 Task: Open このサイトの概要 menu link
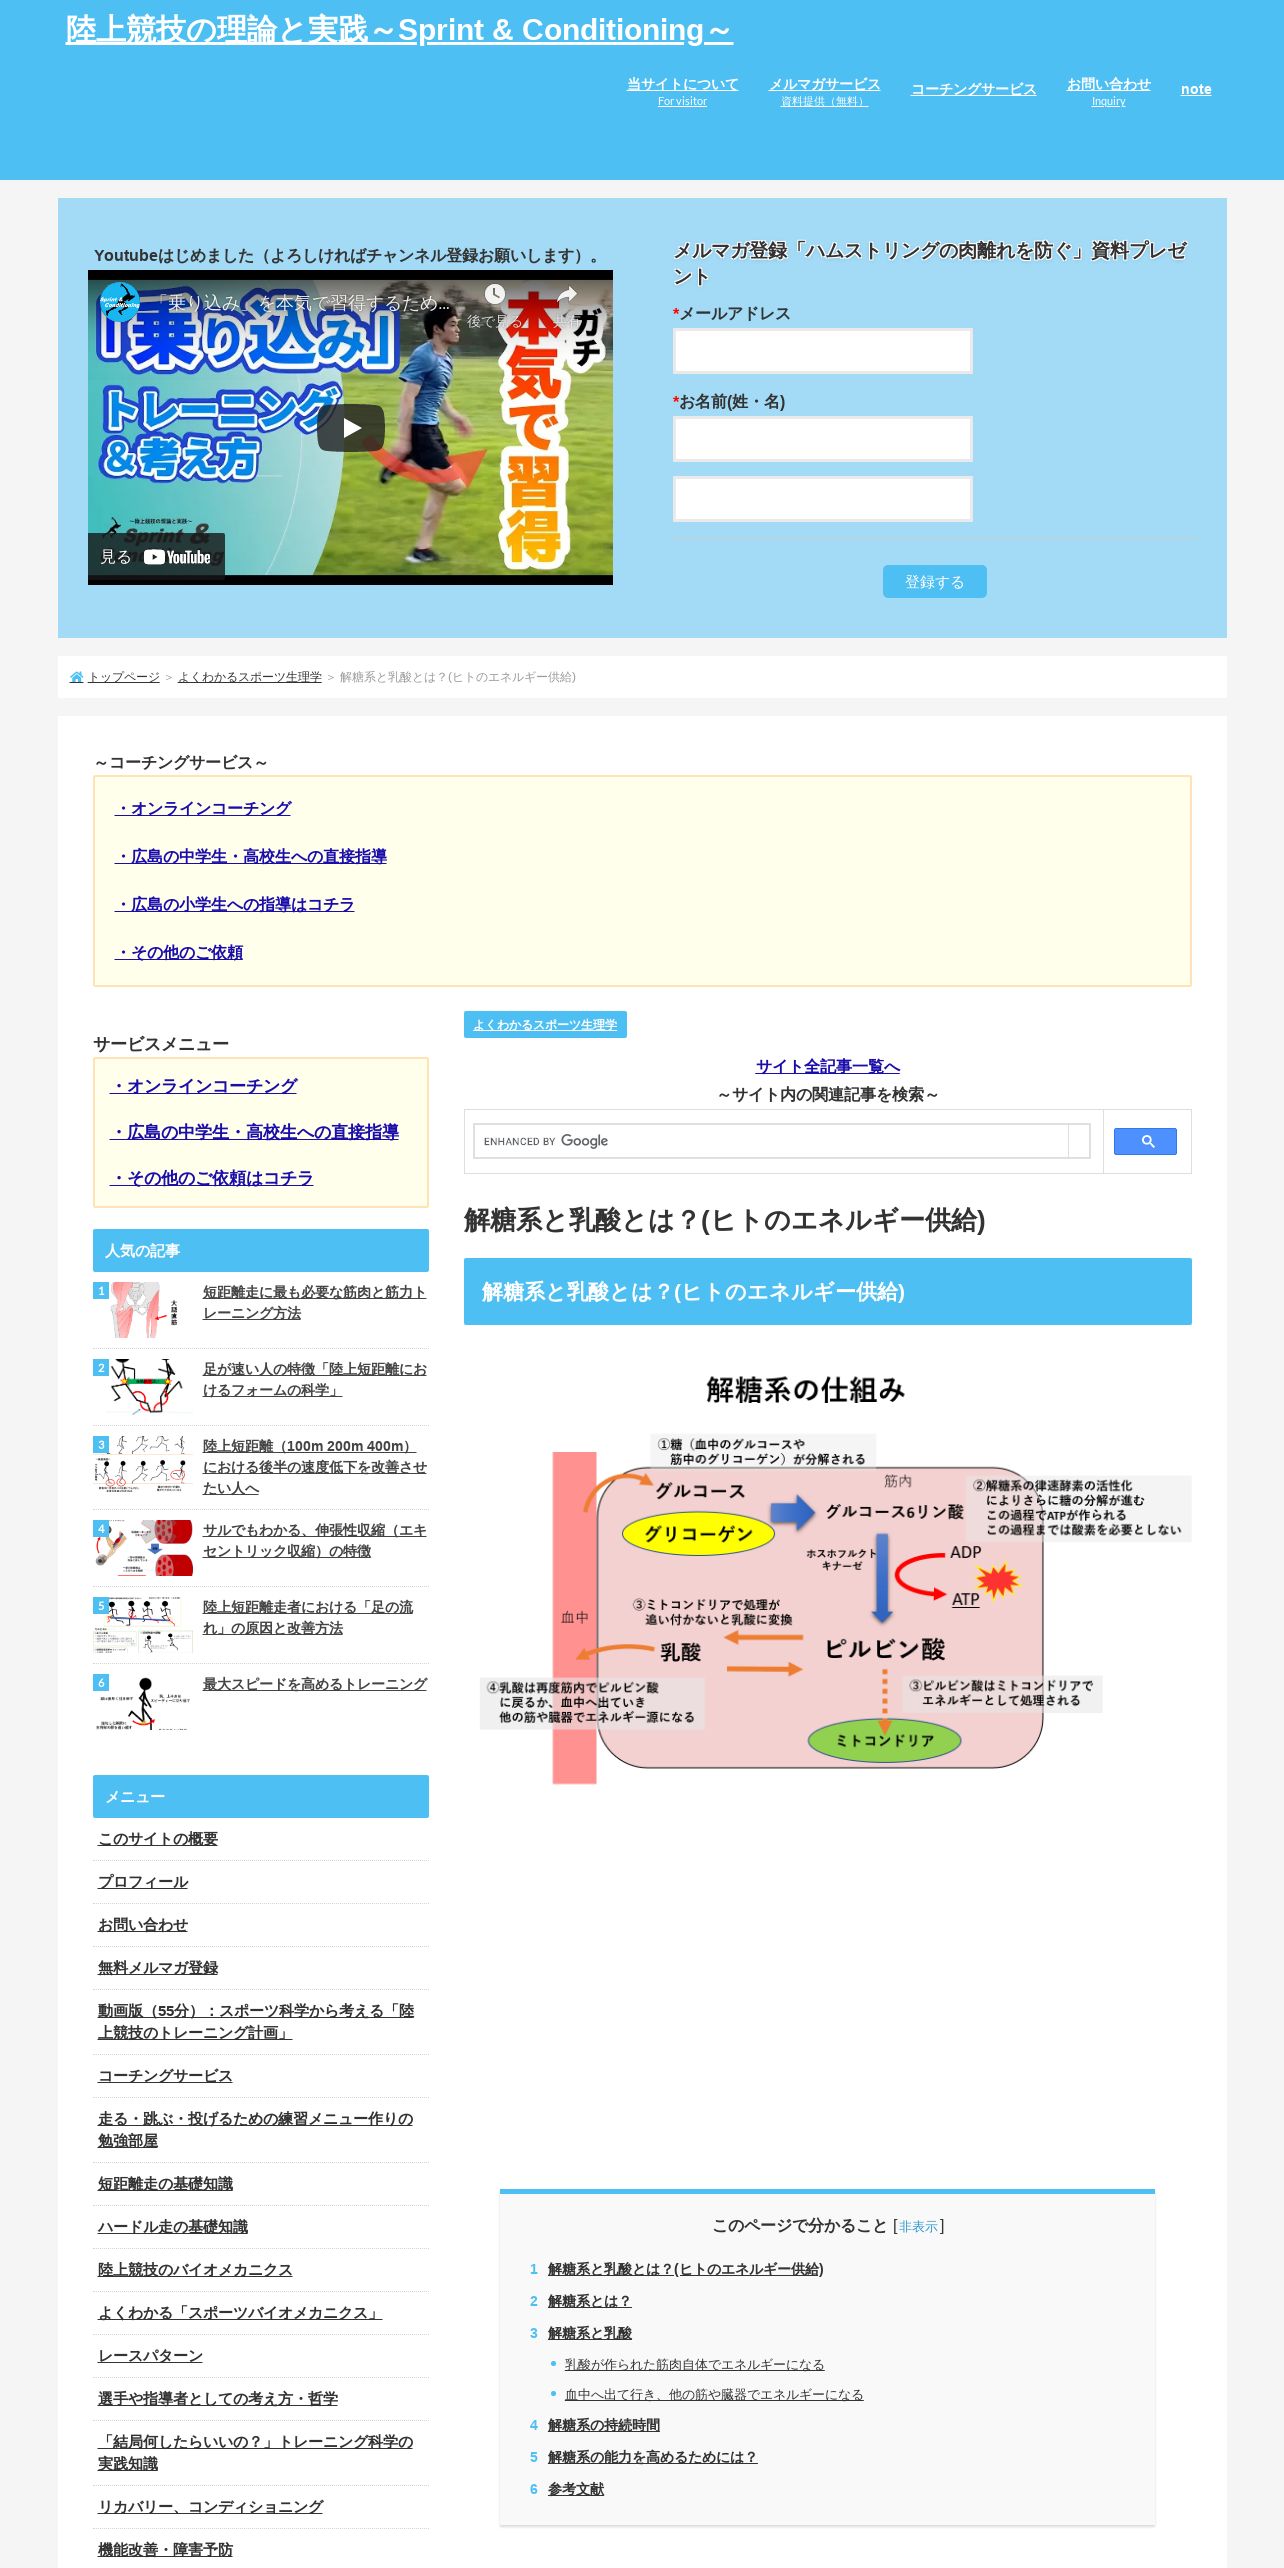coord(158,1839)
